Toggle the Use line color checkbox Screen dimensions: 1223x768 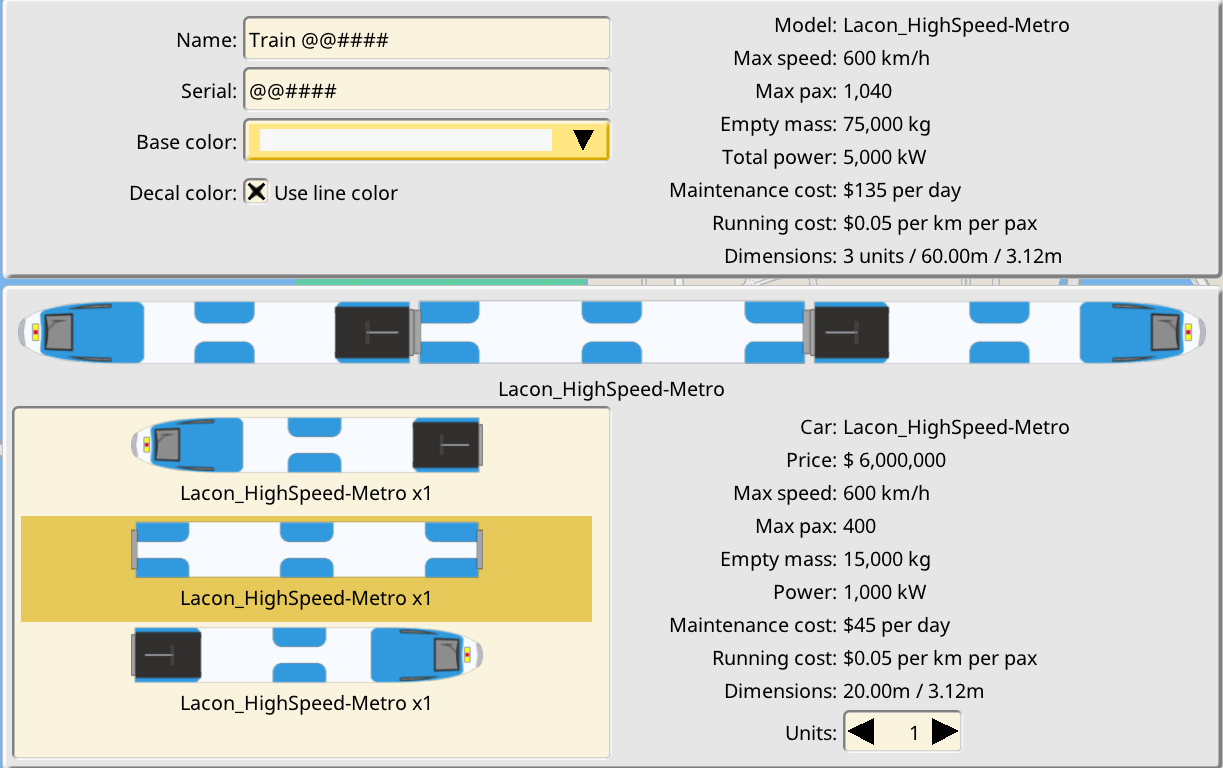[x=257, y=192]
